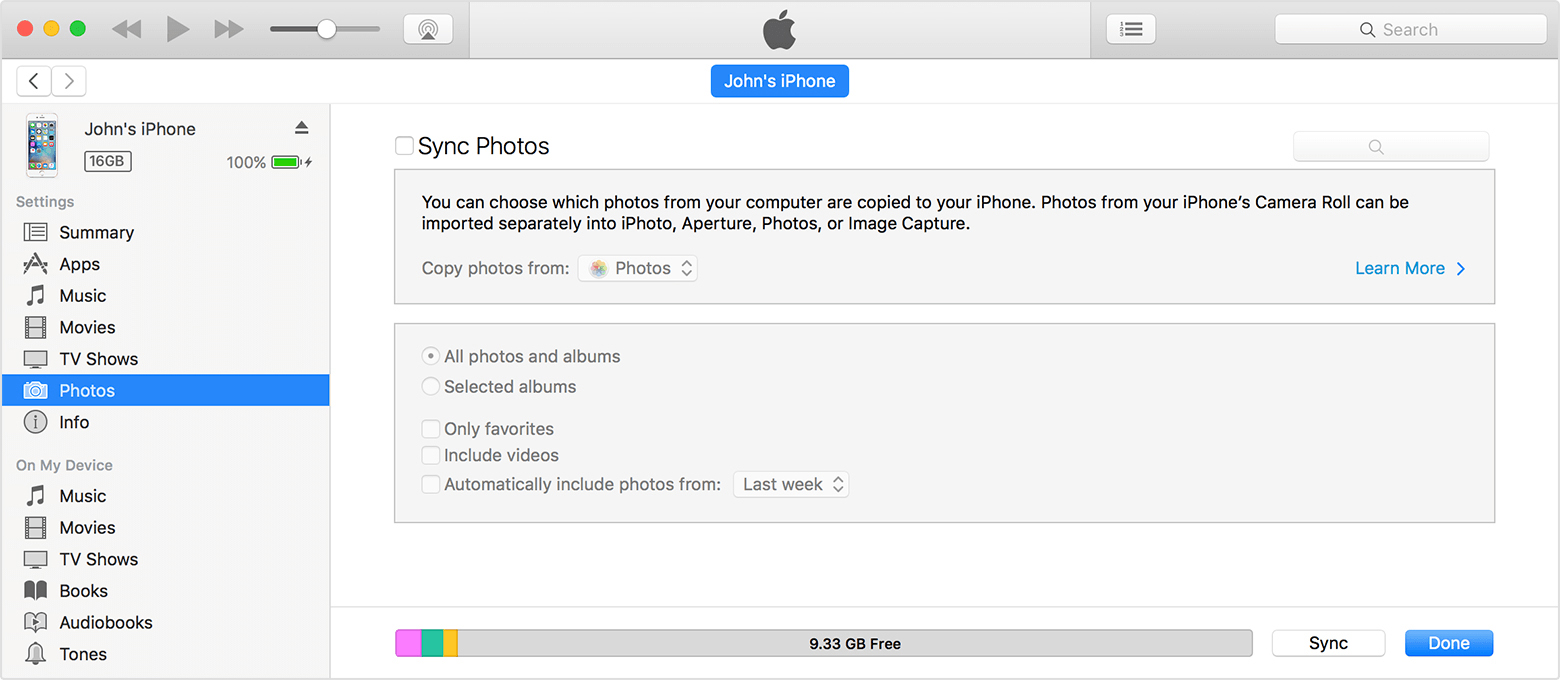
Task: Follow the Learn More link
Action: [x=1410, y=268]
